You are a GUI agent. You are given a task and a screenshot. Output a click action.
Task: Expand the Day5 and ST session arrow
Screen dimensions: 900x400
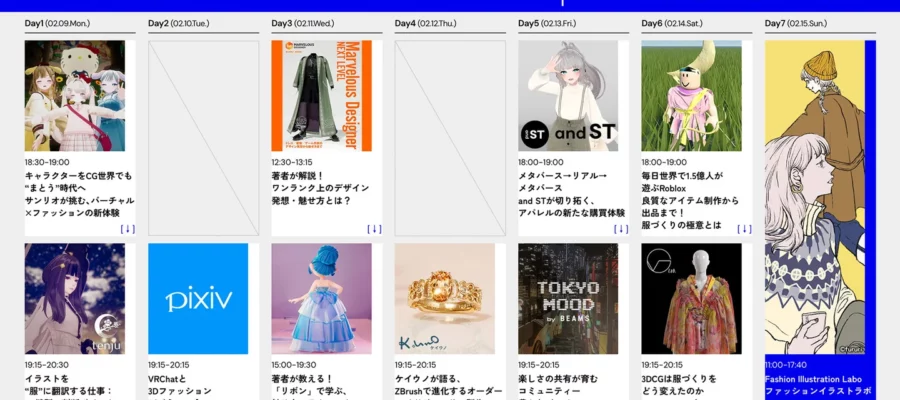(x=621, y=229)
